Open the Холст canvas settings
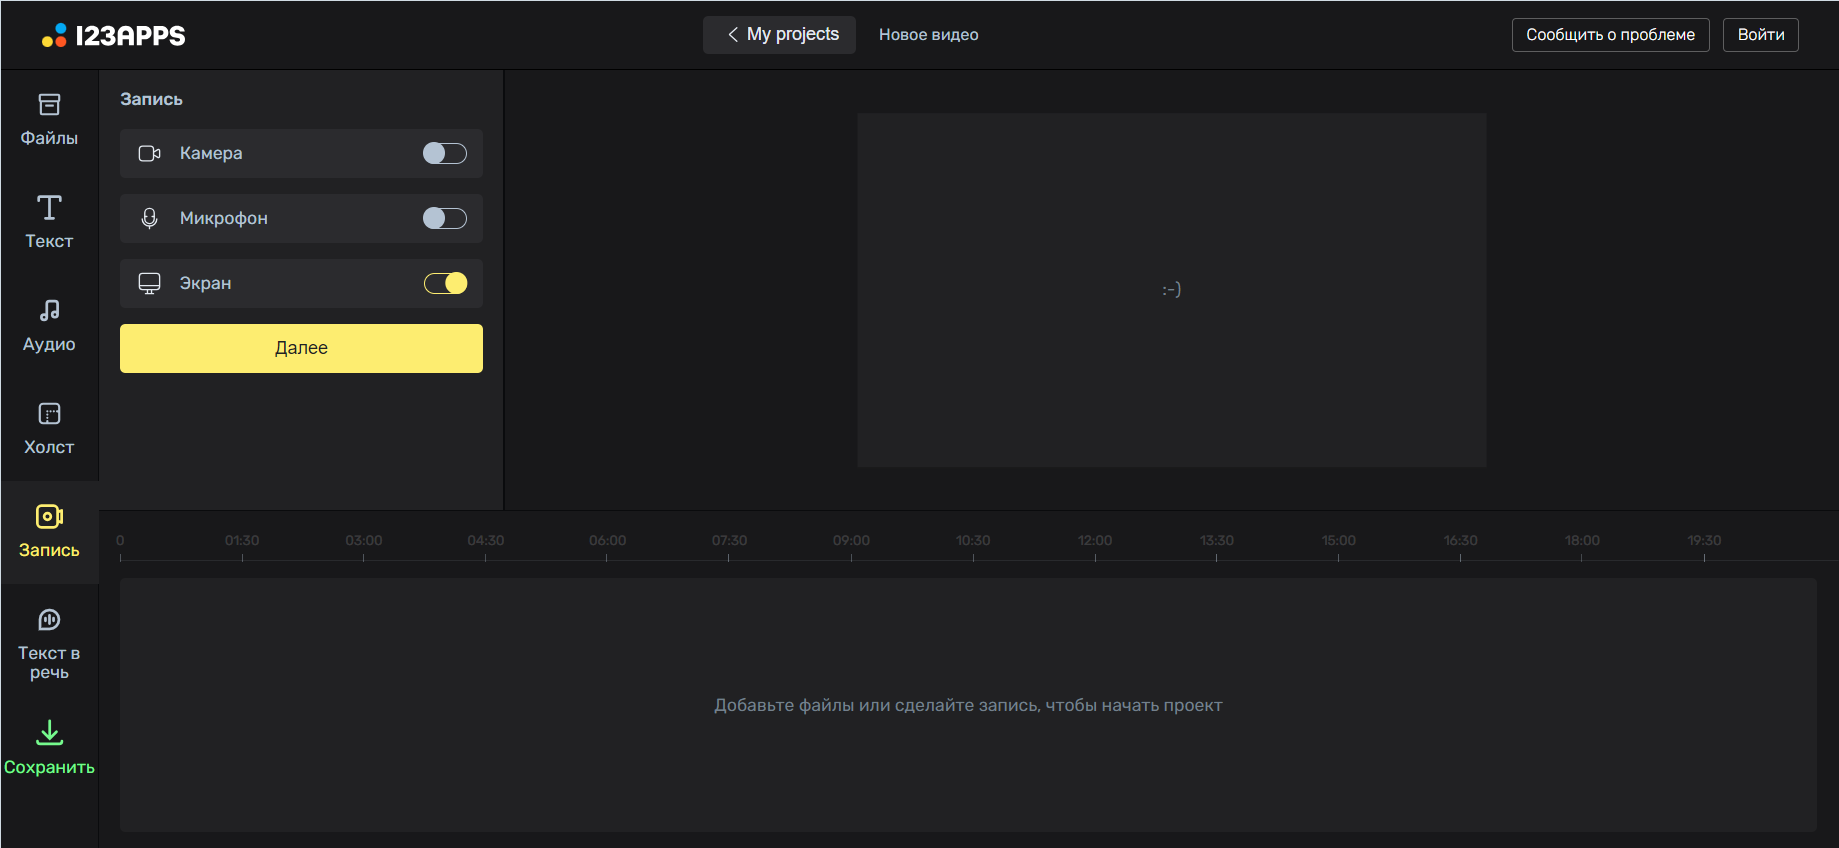The width and height of the screenshot is (1839, 848). click(49, 429)
